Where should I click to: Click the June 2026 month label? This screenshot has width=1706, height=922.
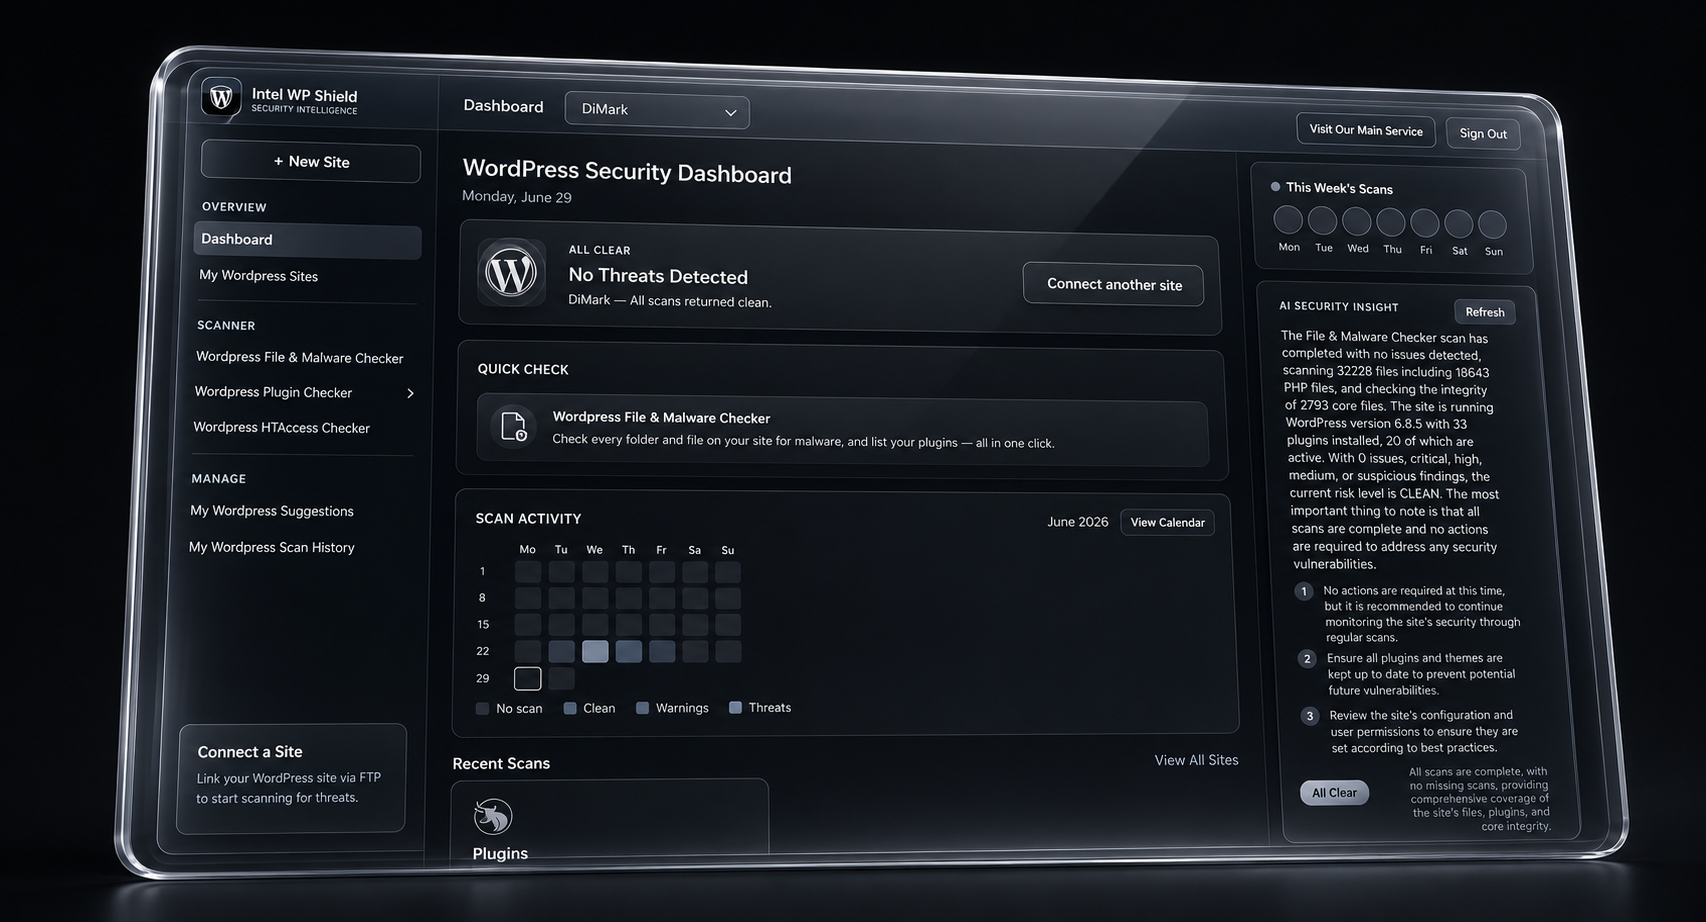coord(1077,522)
